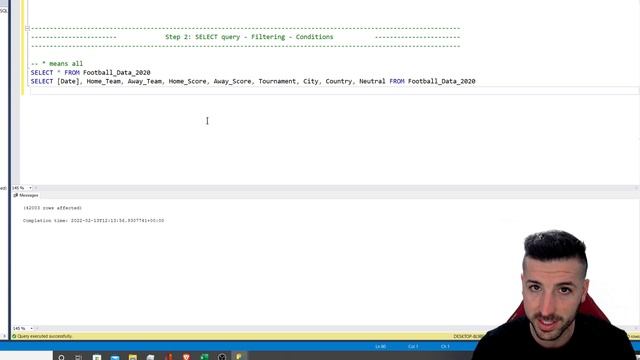640x360 pixels.
Task: Click the Ln indicator in status bar
Action: click(x=380, y=347)
